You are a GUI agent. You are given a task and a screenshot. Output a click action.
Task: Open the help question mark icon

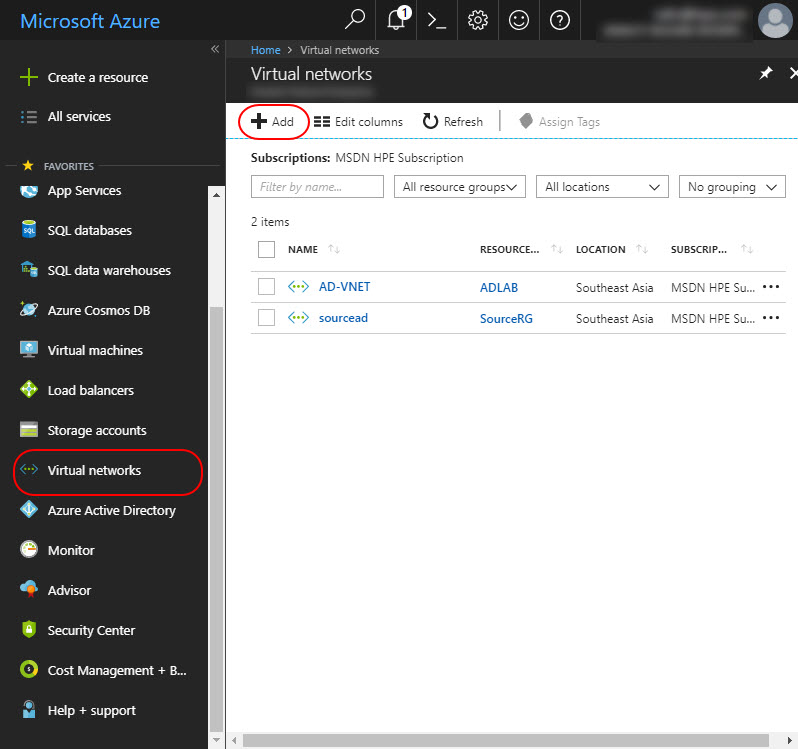pos(560,20)
